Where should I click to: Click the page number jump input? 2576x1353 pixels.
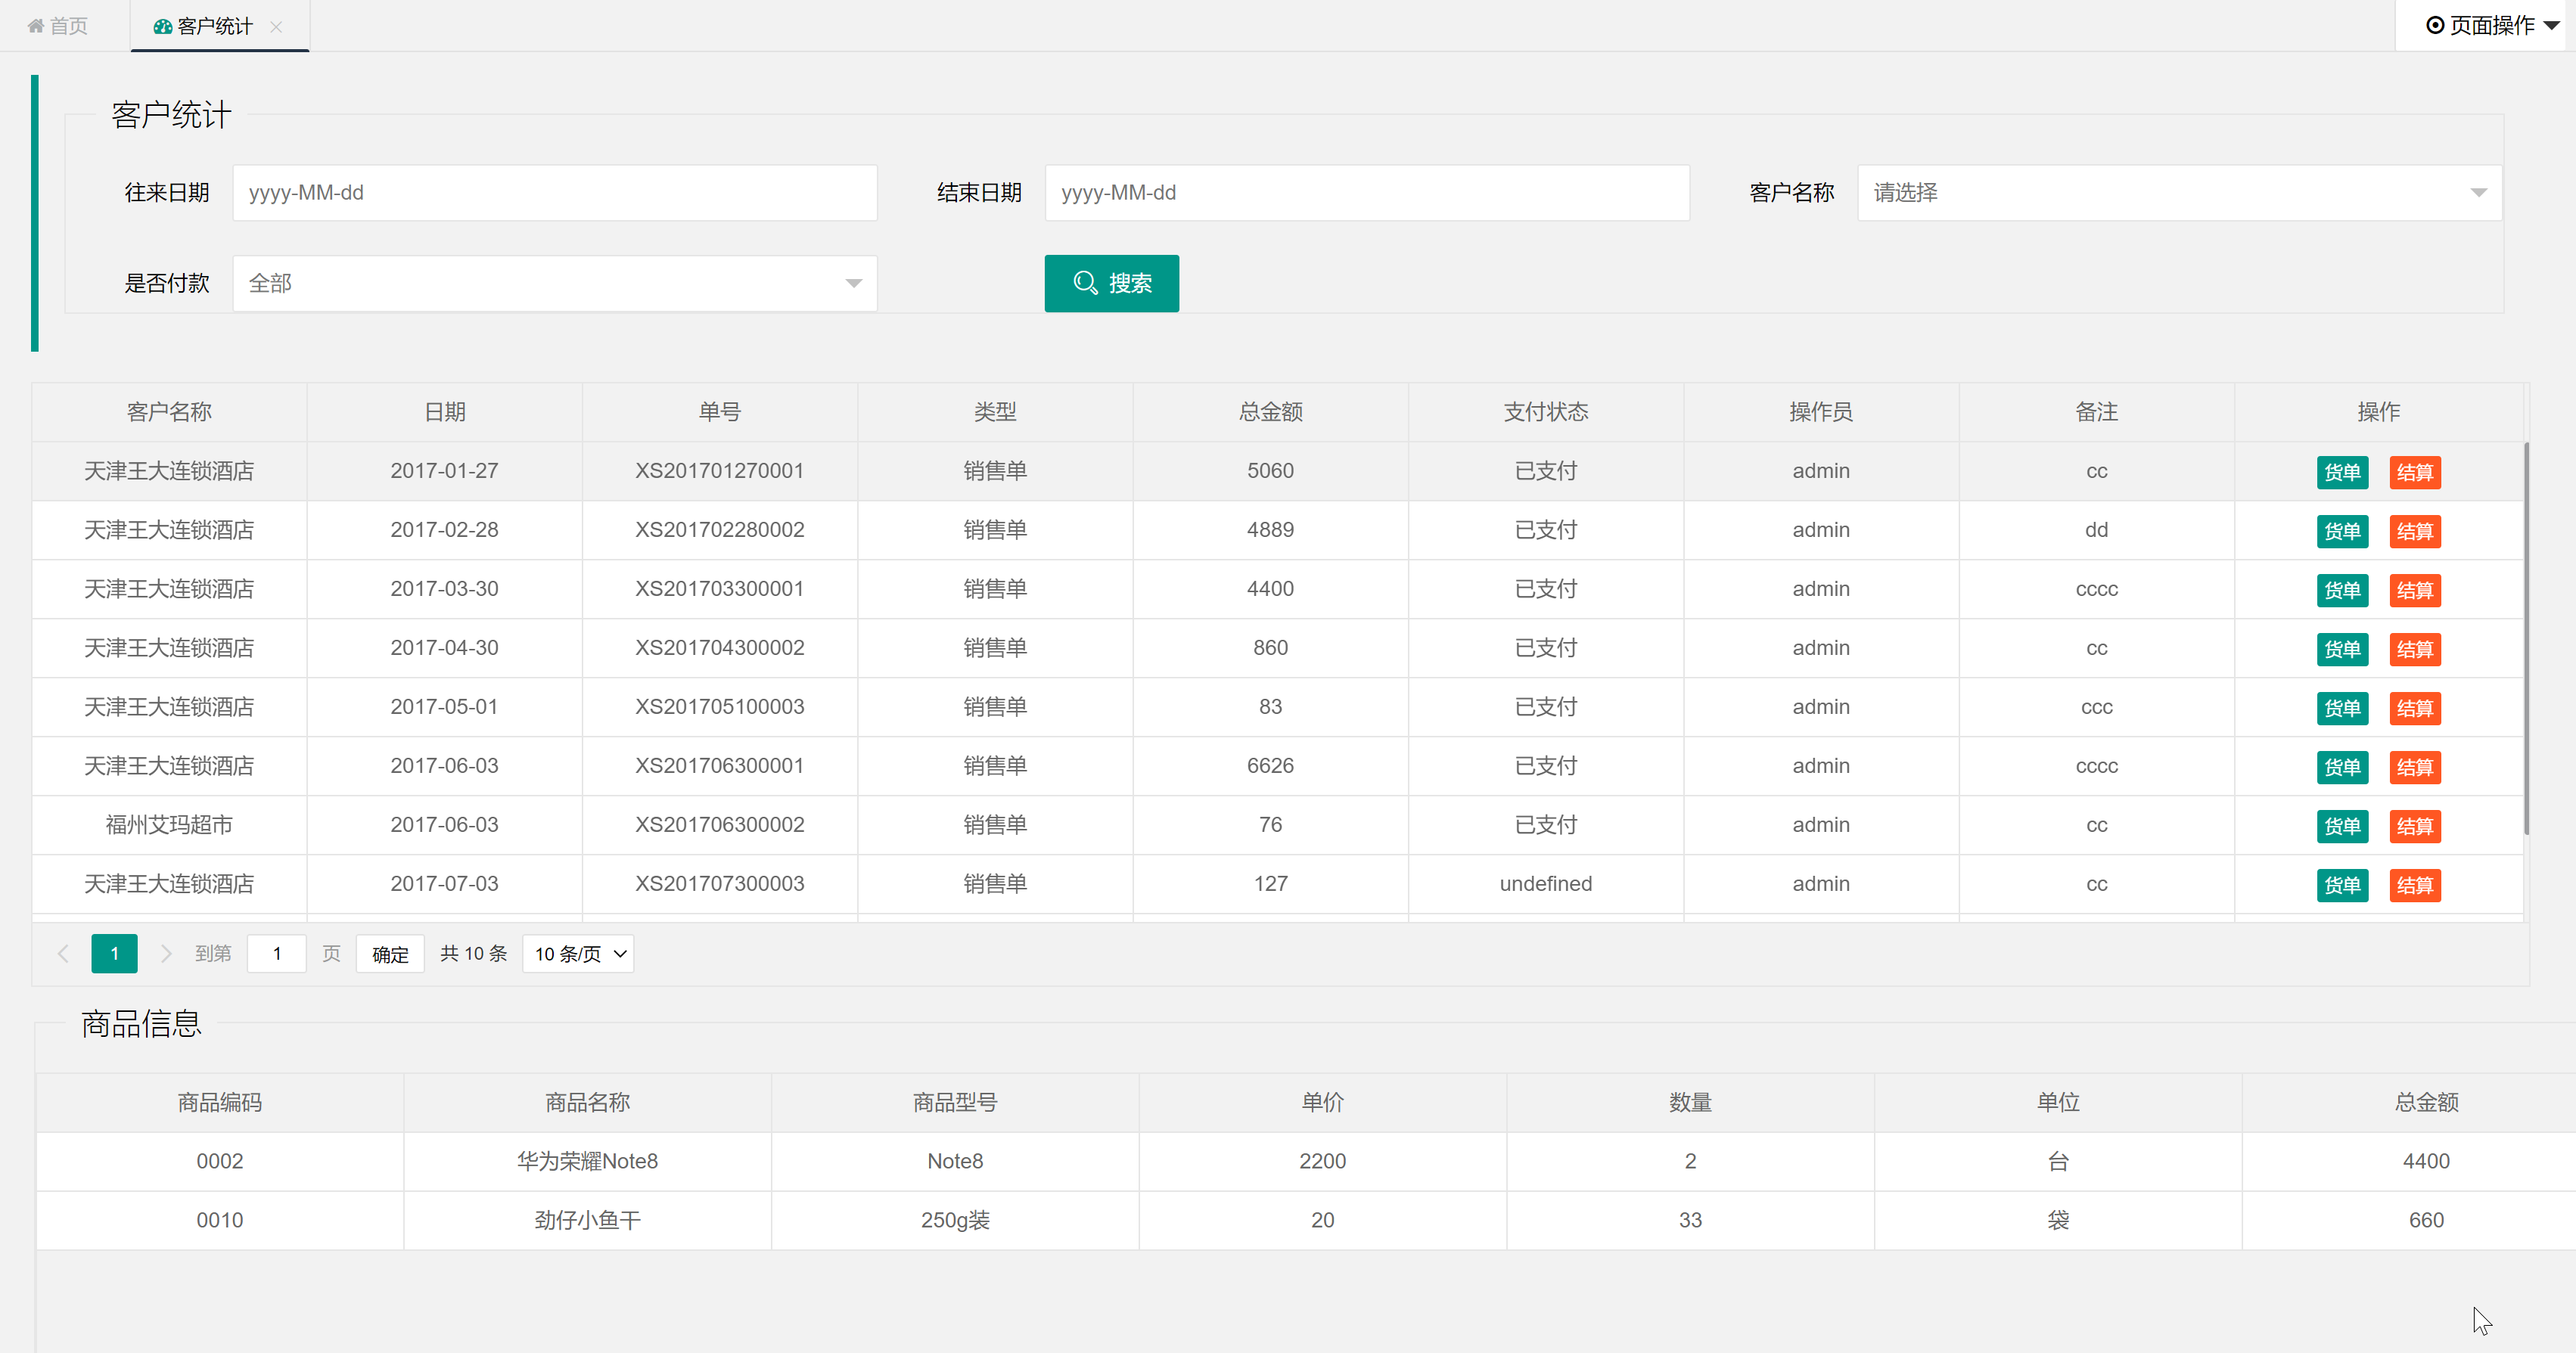pos(276,954)
